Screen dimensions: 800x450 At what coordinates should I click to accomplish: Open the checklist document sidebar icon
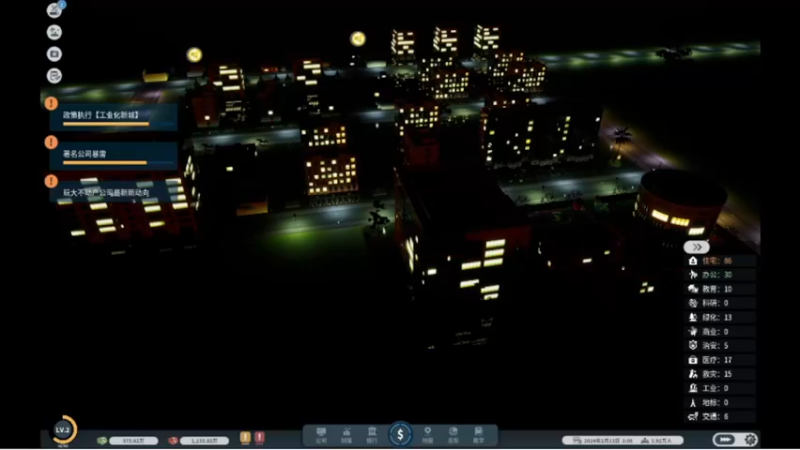click(x=54, y=76)
